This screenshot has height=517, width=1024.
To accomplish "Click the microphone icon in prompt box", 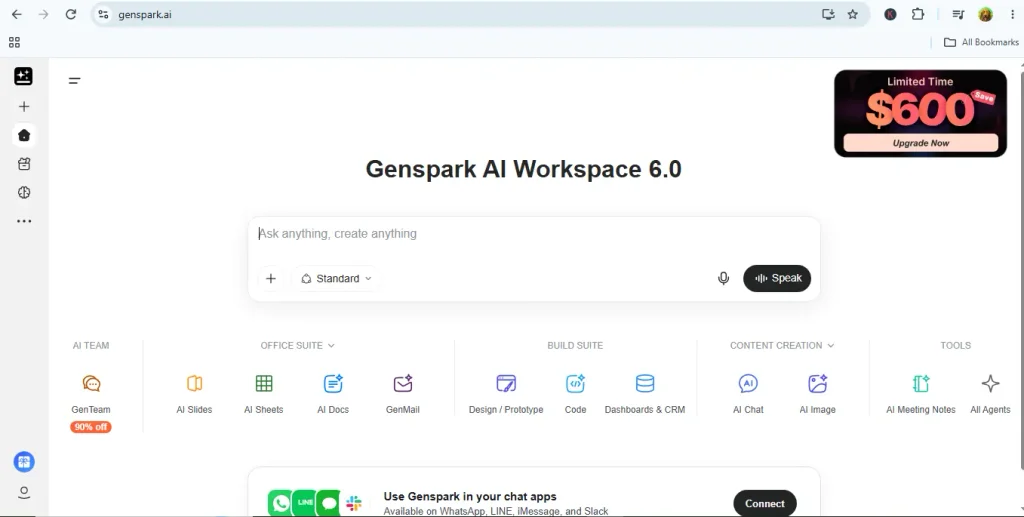I will pyautogui.click(x=724, y=279).
